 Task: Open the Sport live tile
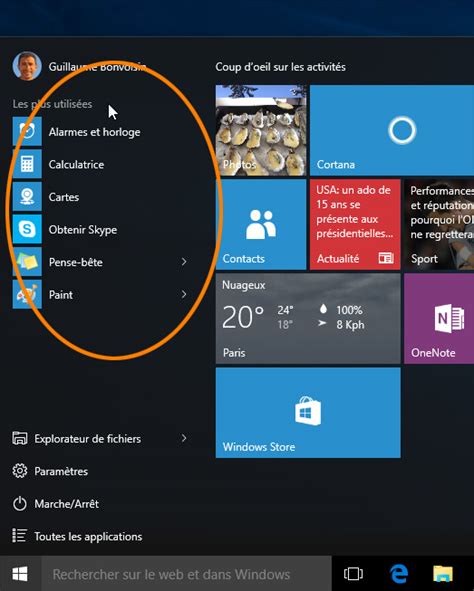(439, 224)
